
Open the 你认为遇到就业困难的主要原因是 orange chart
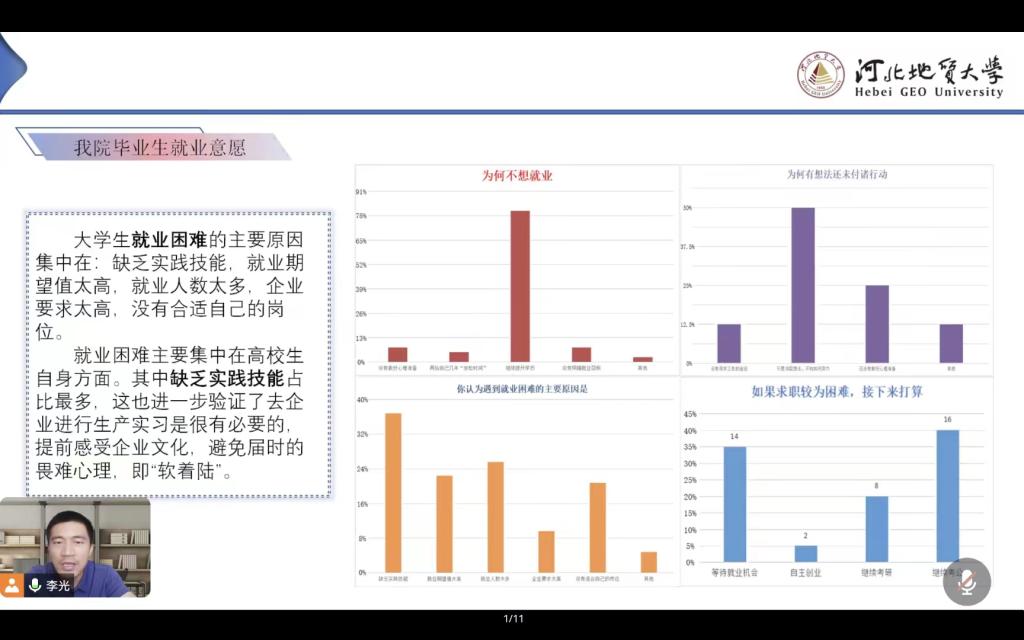516,480
